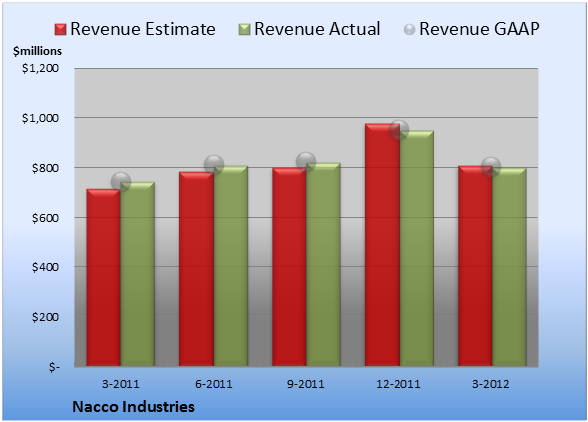
Task: Click the green actual bar for 3-2011
Action: [138, 274]
